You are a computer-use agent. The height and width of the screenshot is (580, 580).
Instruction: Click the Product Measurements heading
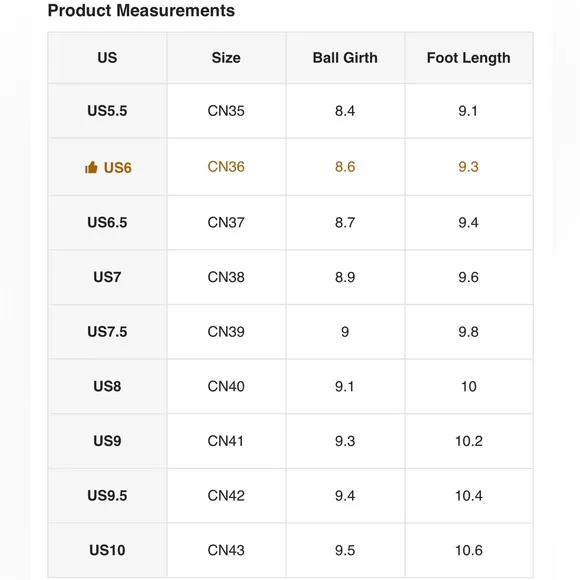[x=141, y=10]
